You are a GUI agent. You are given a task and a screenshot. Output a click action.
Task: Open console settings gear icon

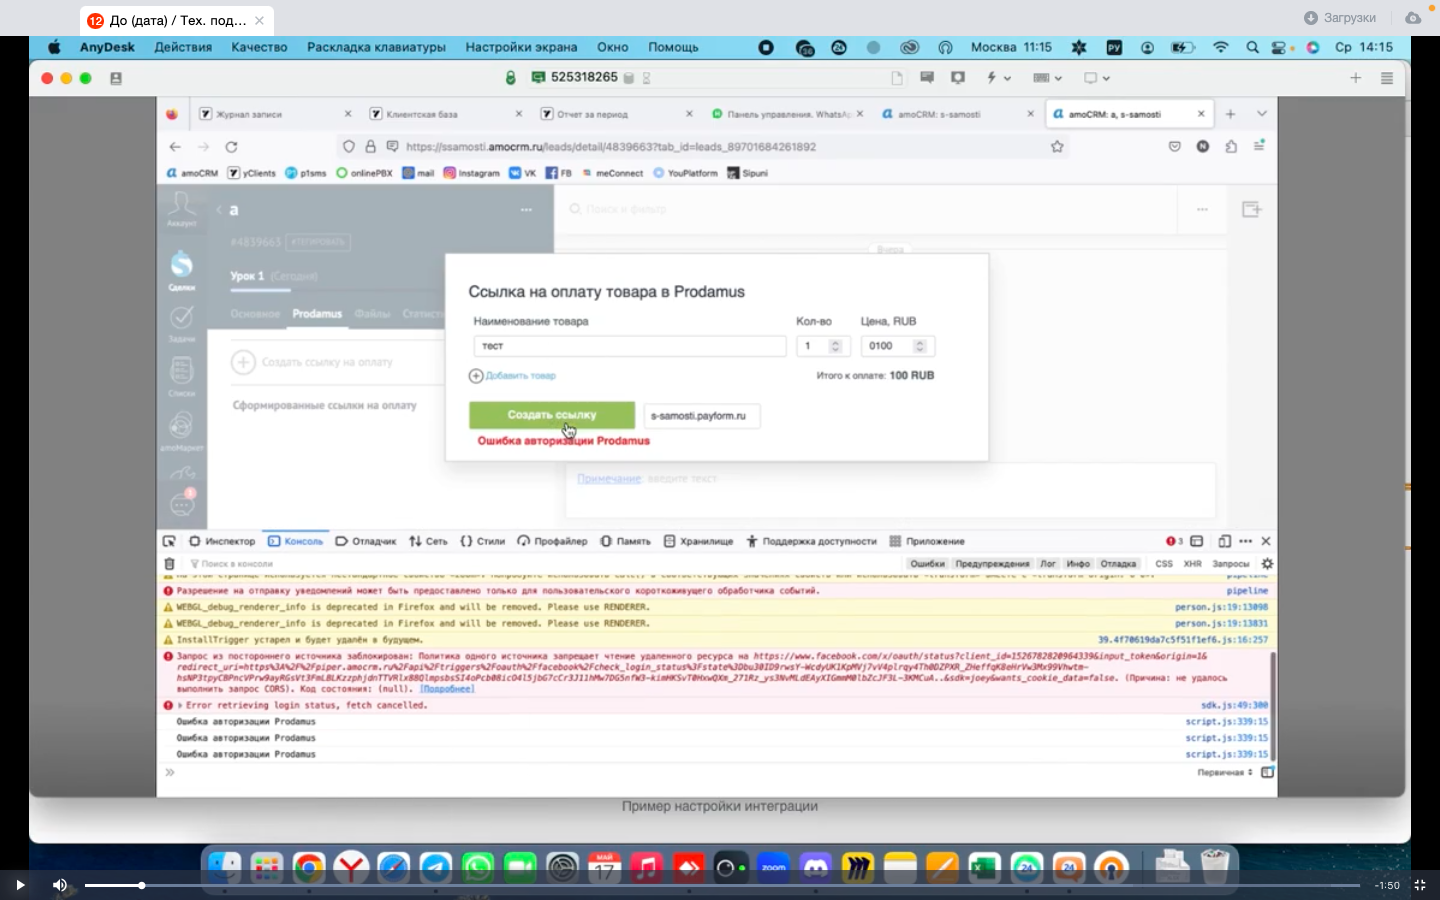[1267, 564]
